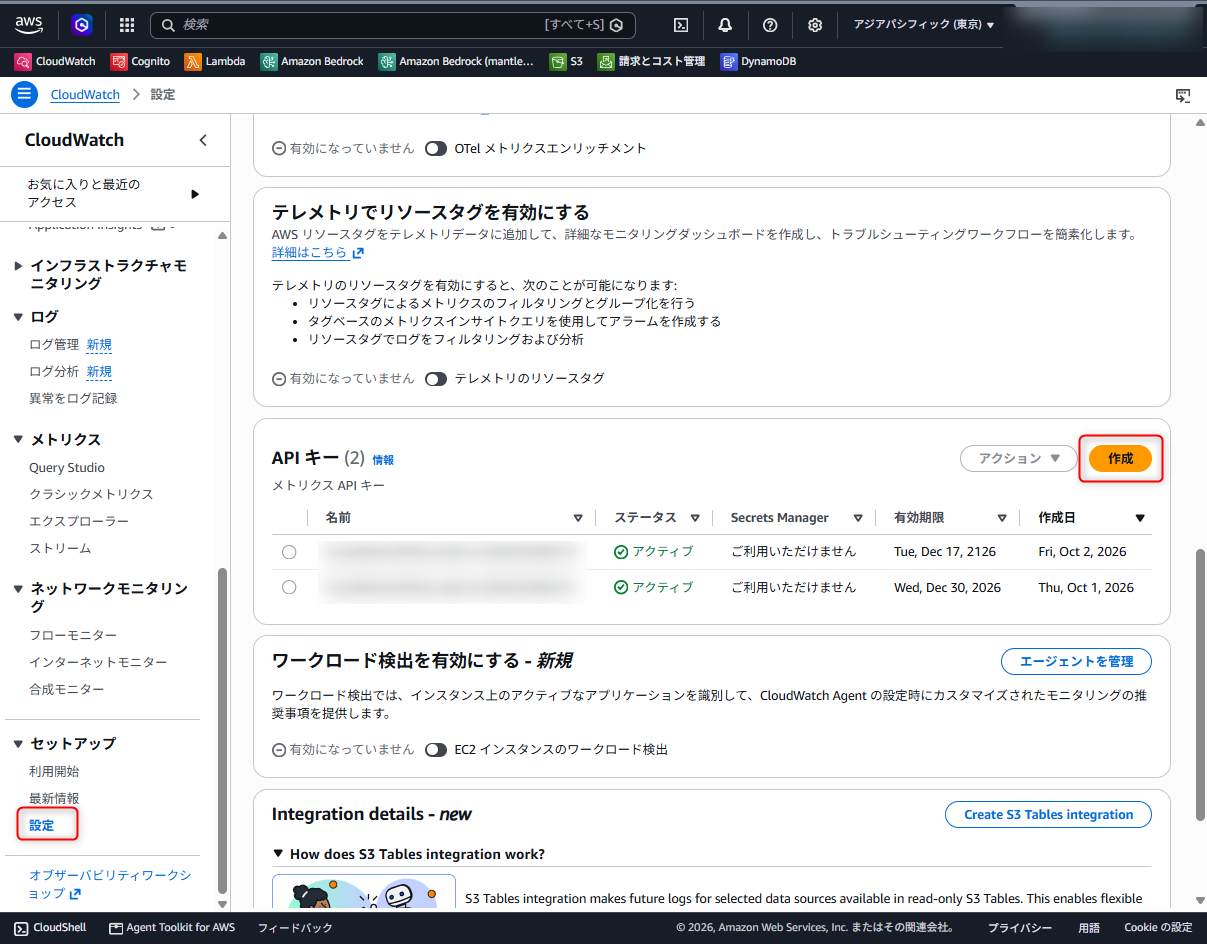Click the 作成 button for API keys
This screenshot has width=1207, height=944.
click(x=1120, y=458)
